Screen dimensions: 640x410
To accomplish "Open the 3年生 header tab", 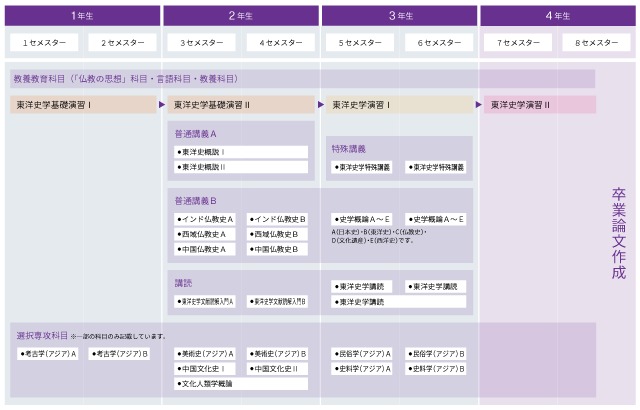I will point(398,16).
